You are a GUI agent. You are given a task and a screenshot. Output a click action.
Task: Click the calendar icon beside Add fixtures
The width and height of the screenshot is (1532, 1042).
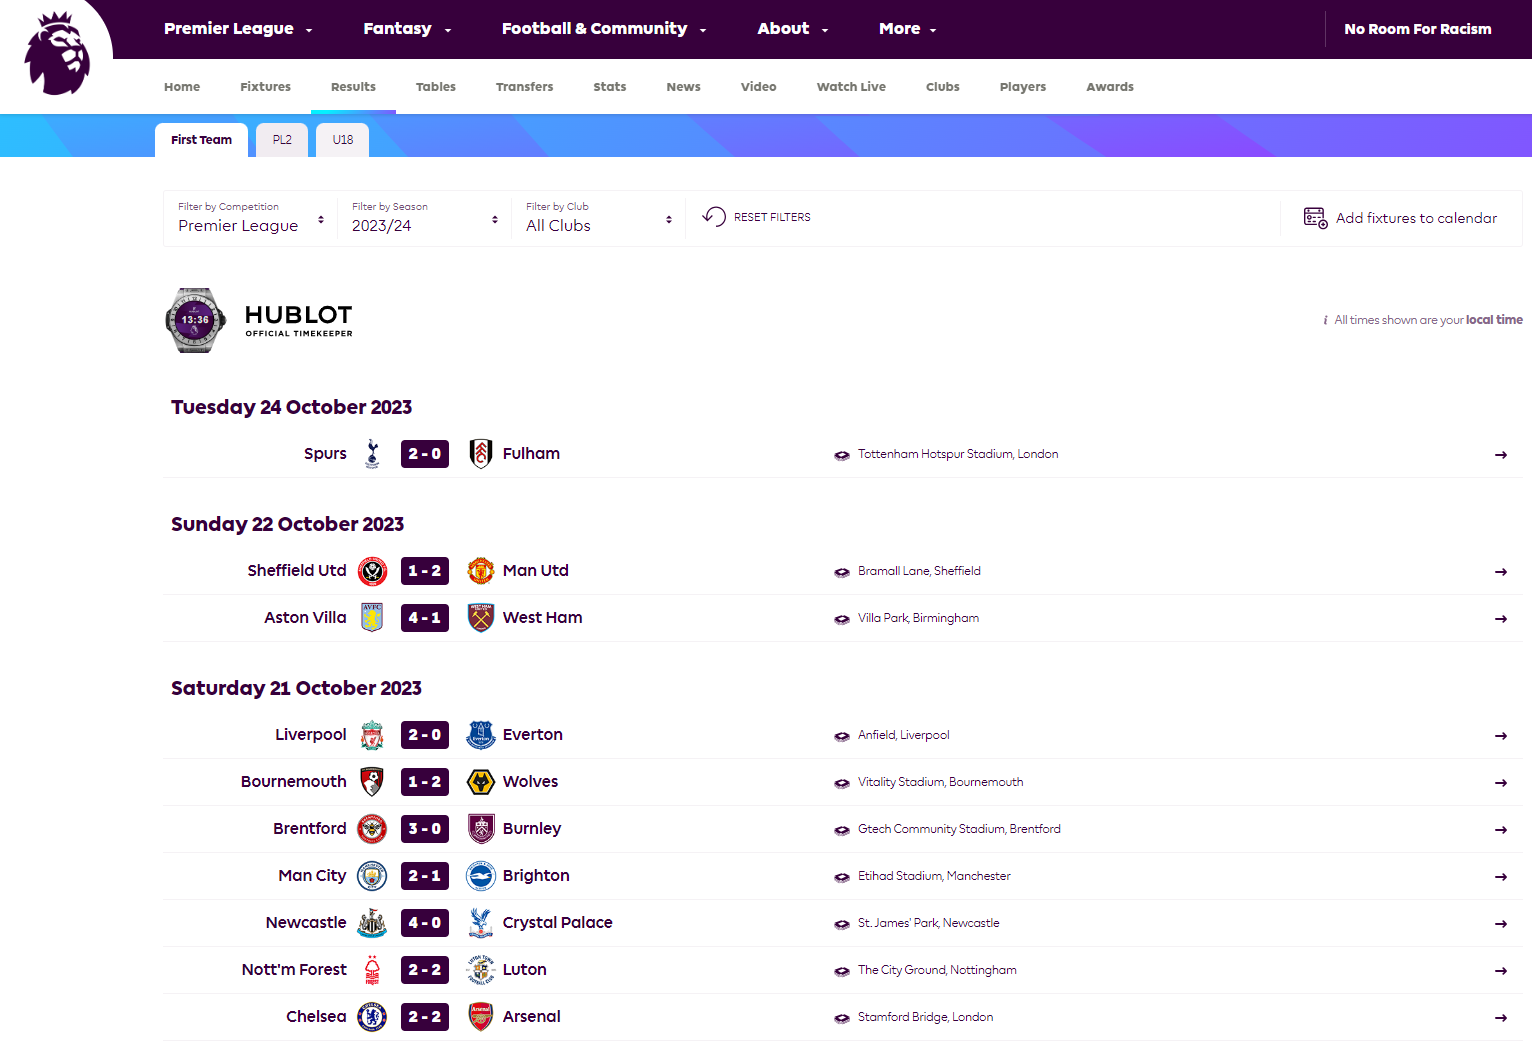click(1315, 218)
